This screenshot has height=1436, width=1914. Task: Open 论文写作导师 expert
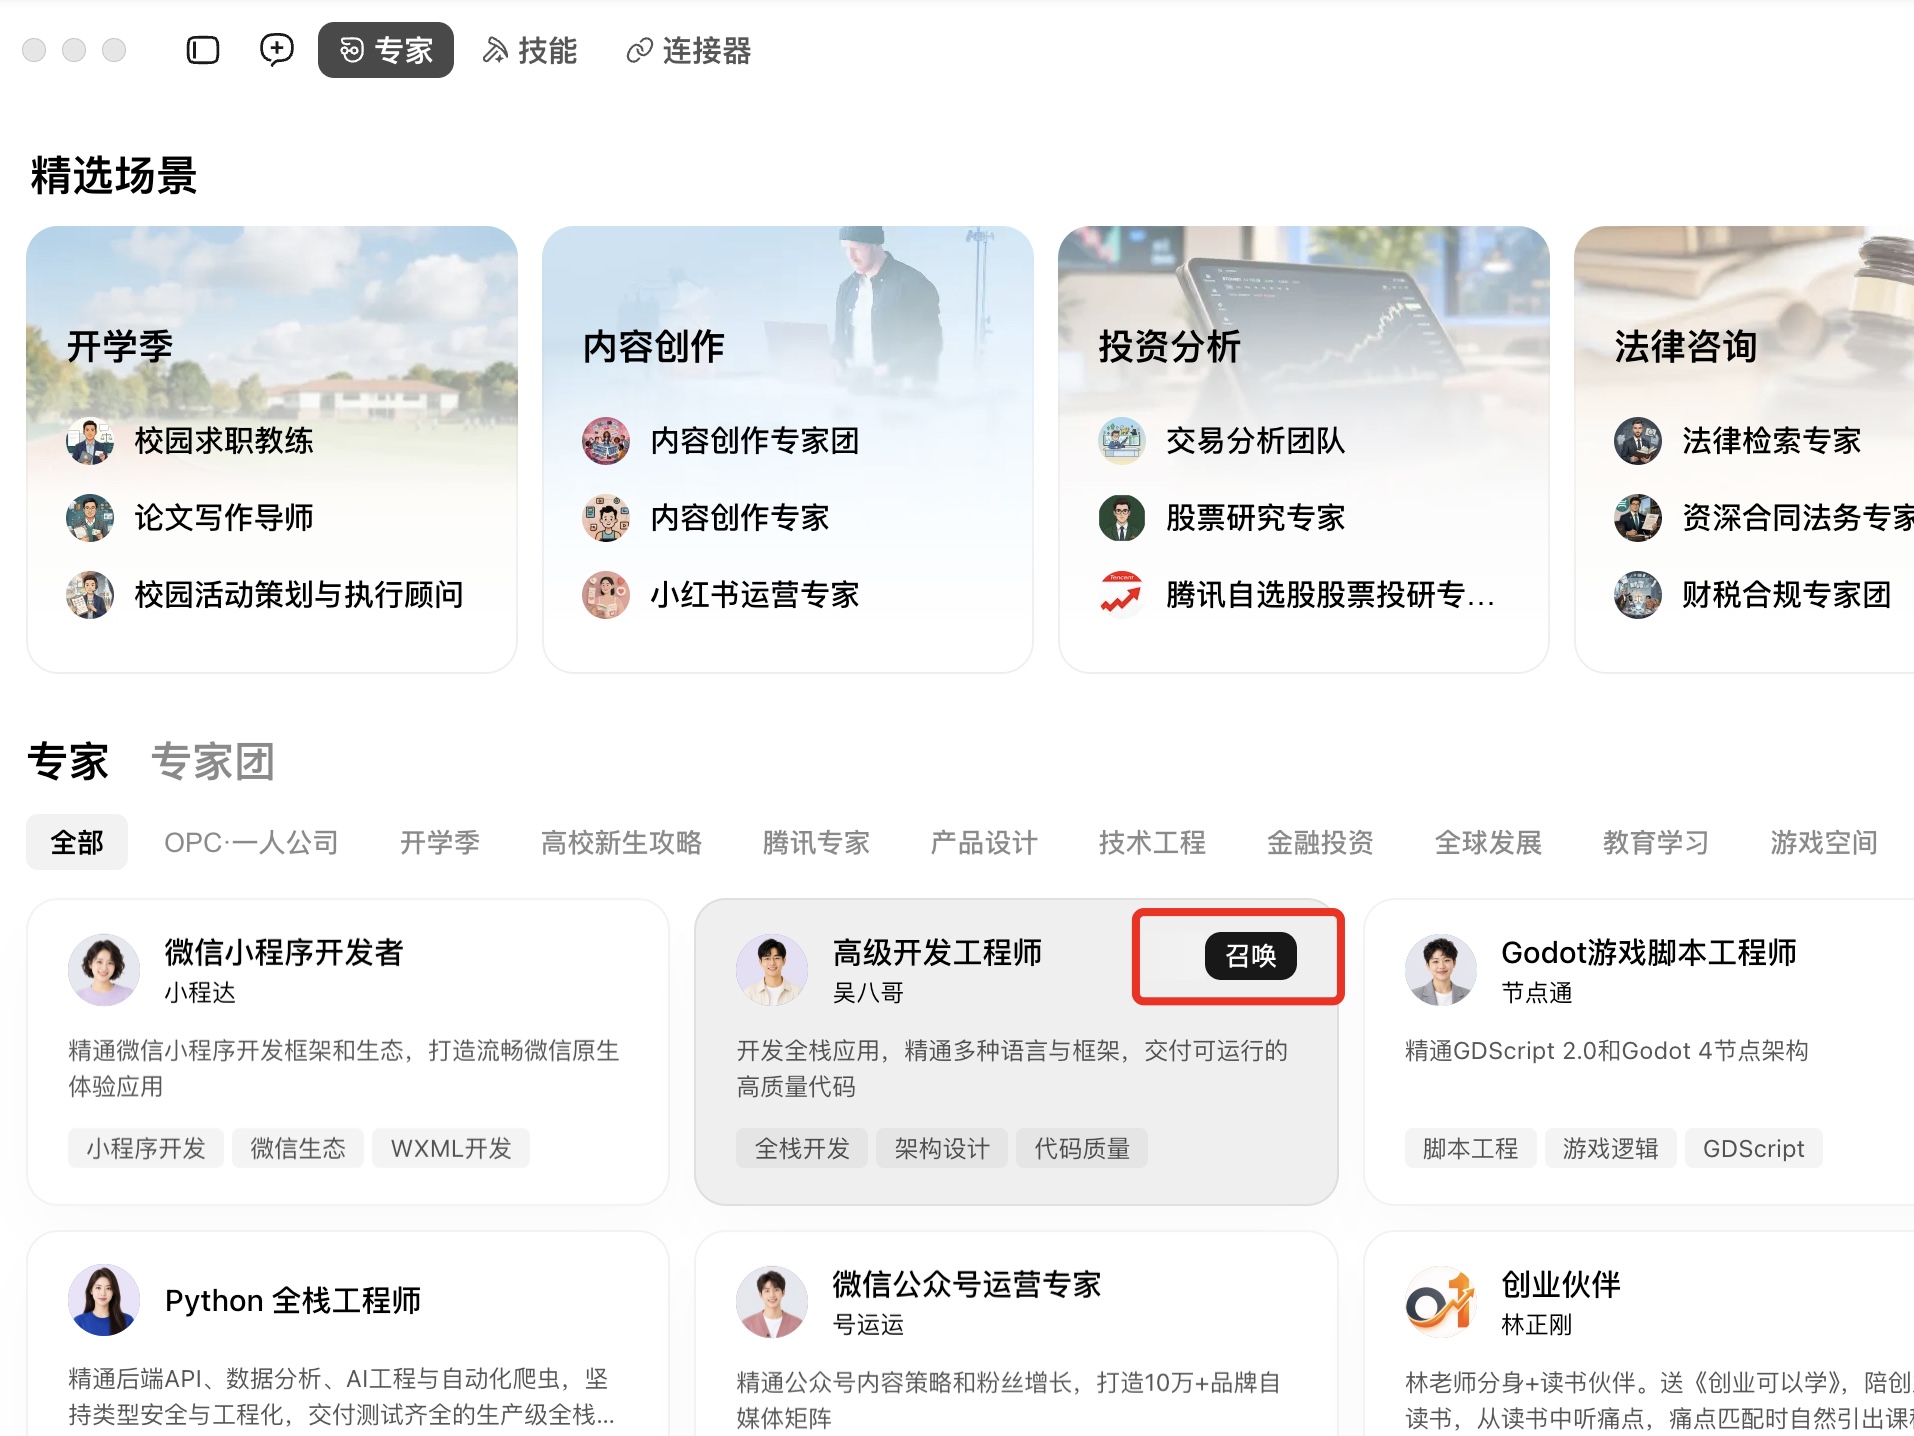point(224,518)
